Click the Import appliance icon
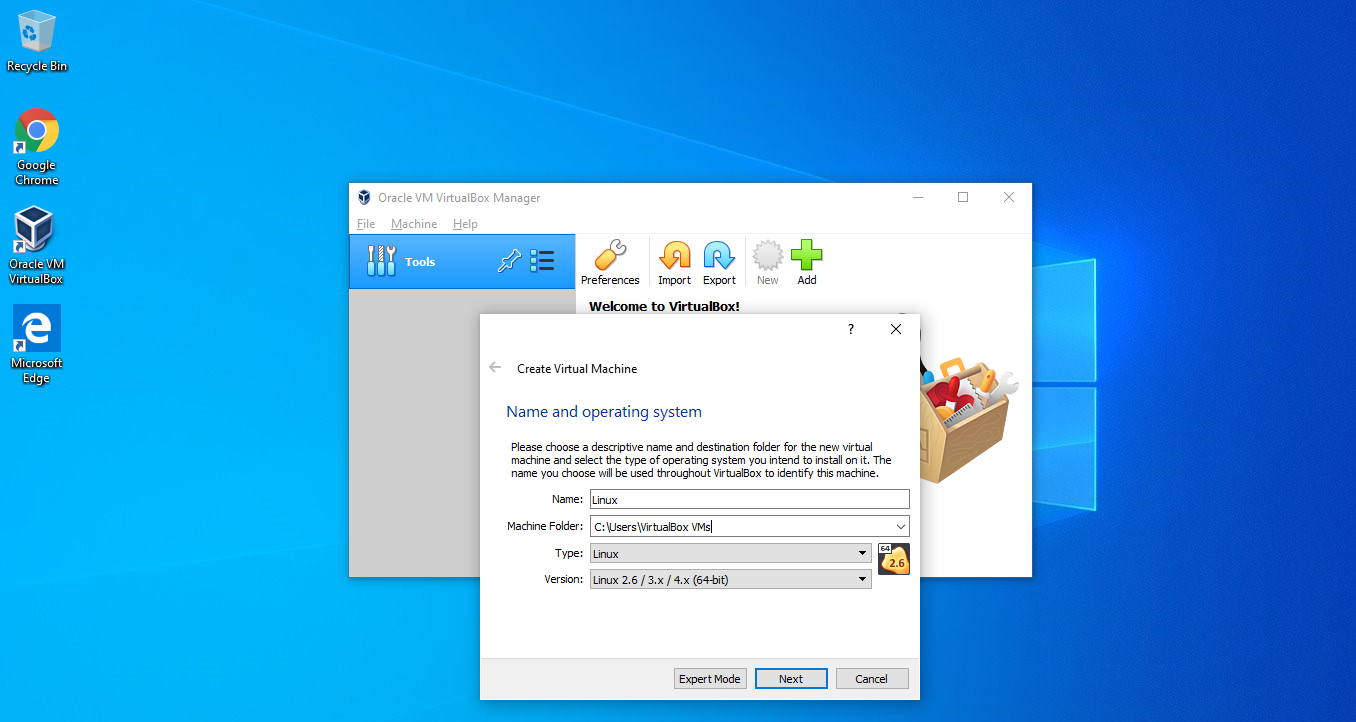1356x722 pixels. 675,263
